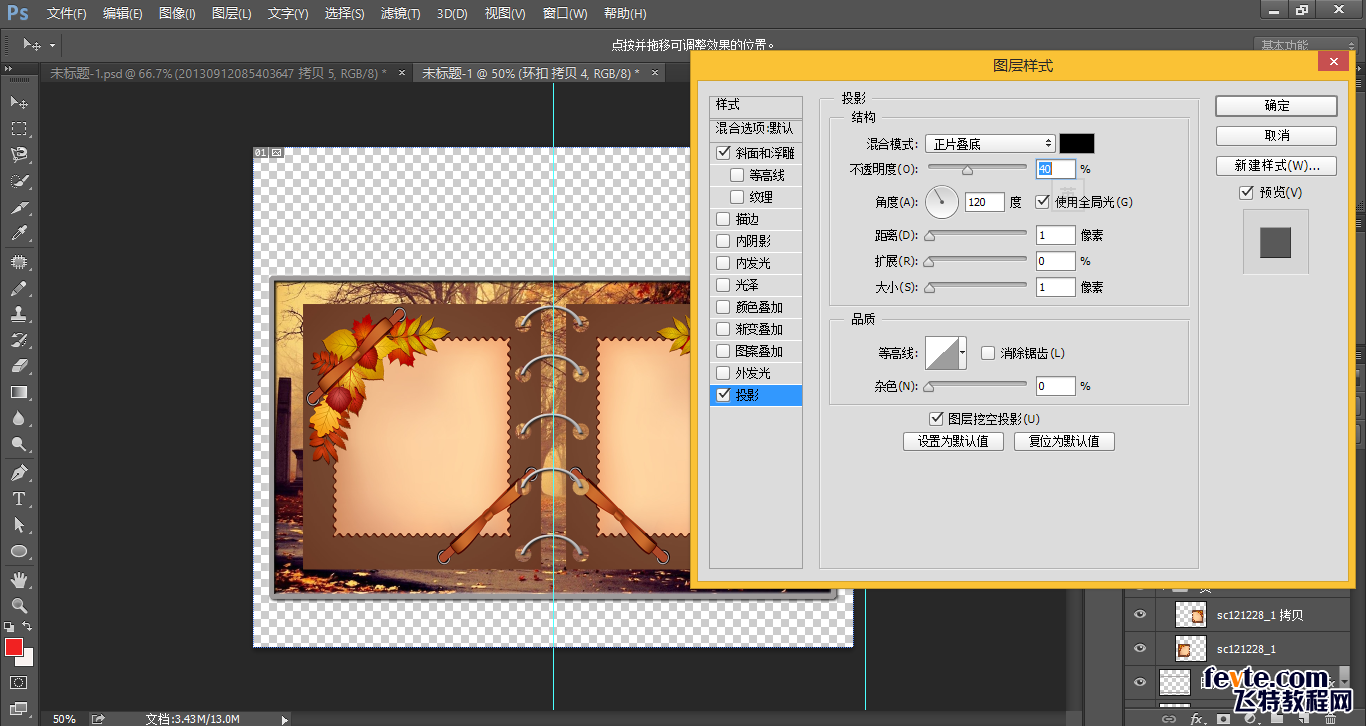Select the Ellipse shape tool
Viewport: 1366px width, 726px height.
coord(19,551)
